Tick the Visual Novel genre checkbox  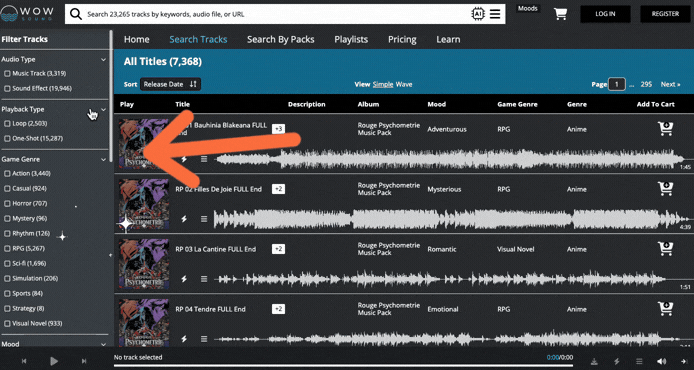7,324
